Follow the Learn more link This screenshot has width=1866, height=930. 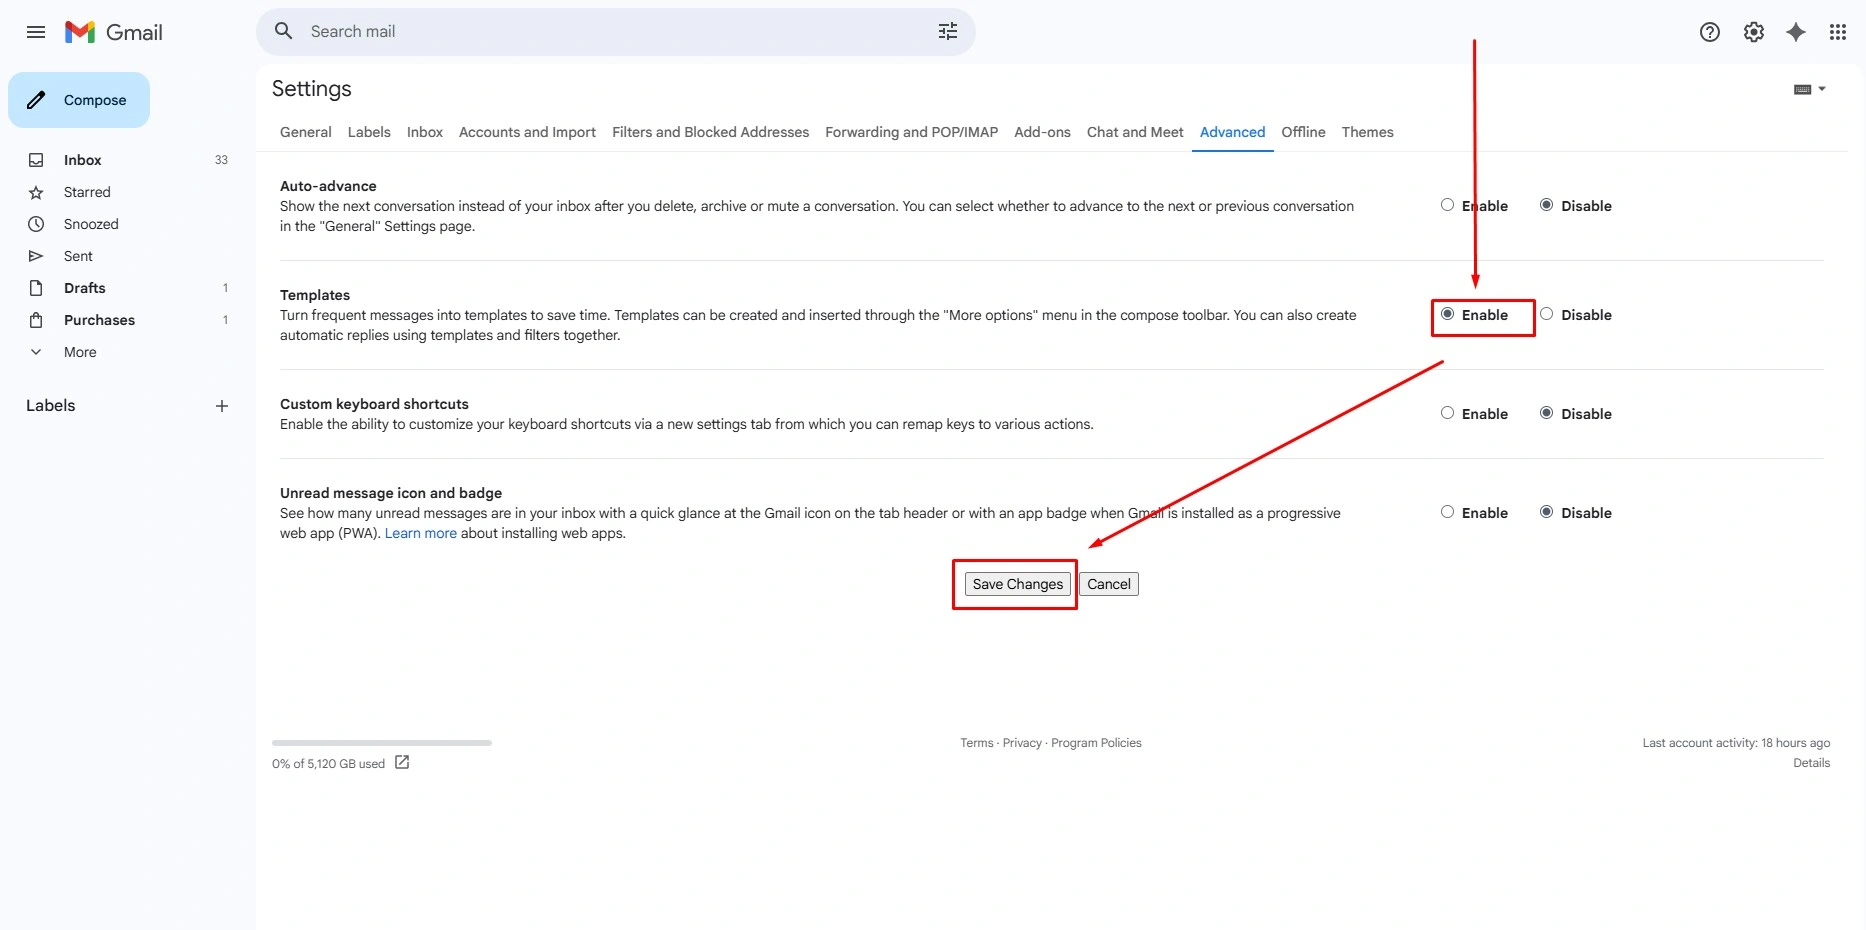[421, 533]
